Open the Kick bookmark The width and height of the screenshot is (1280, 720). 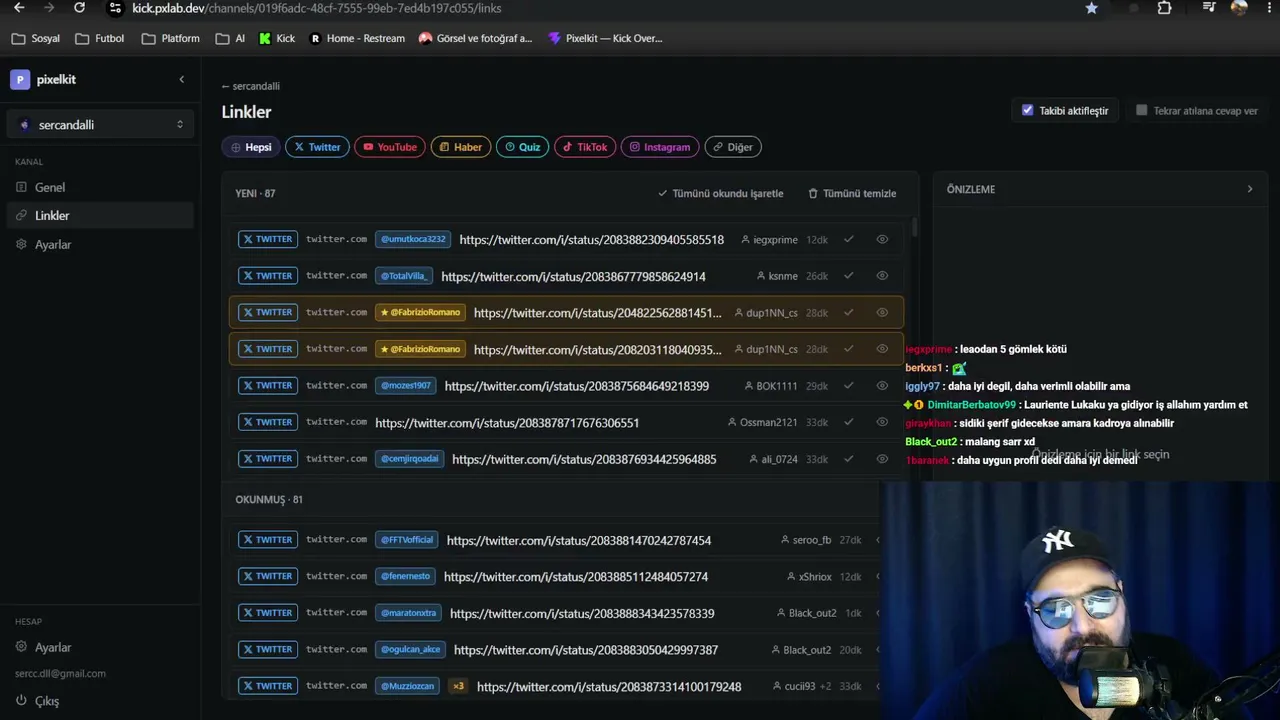tap(277, 39)
